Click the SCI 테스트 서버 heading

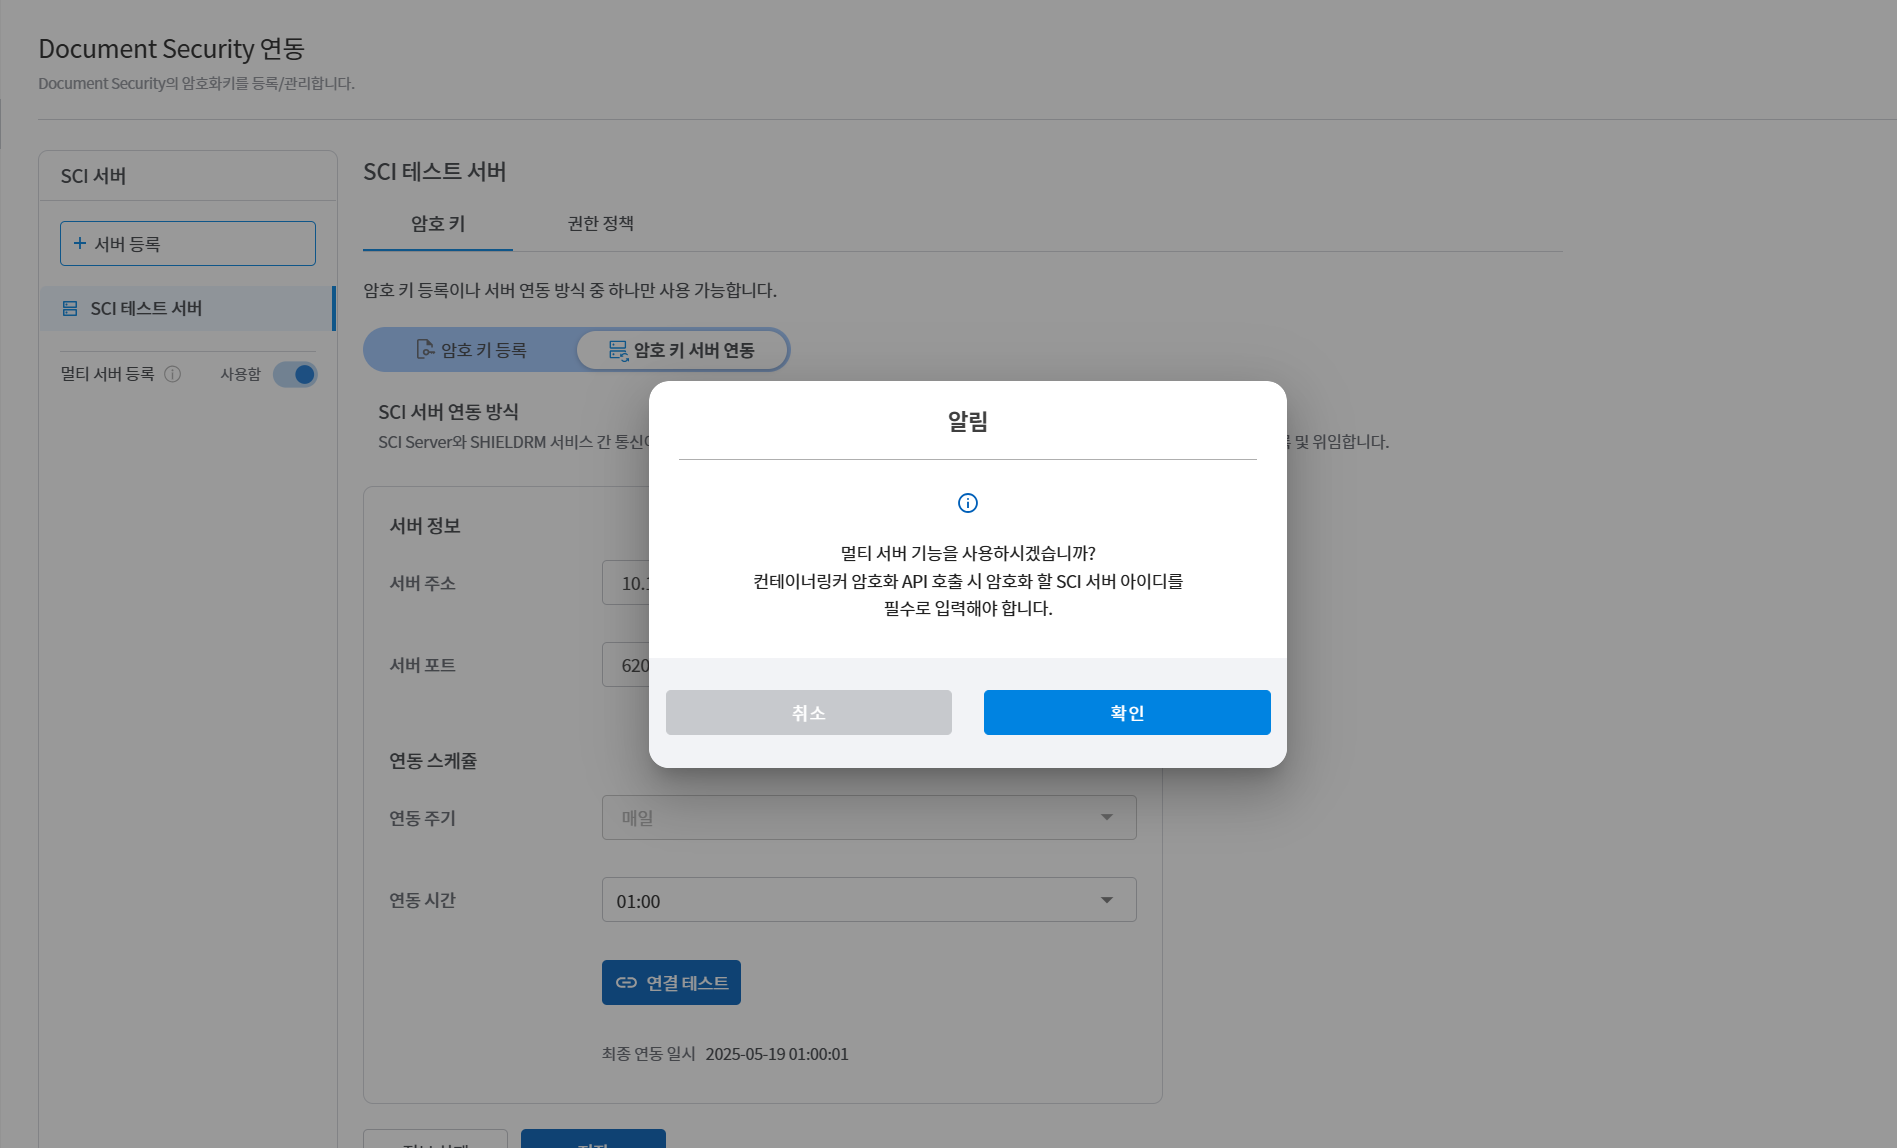pos(435,172)
